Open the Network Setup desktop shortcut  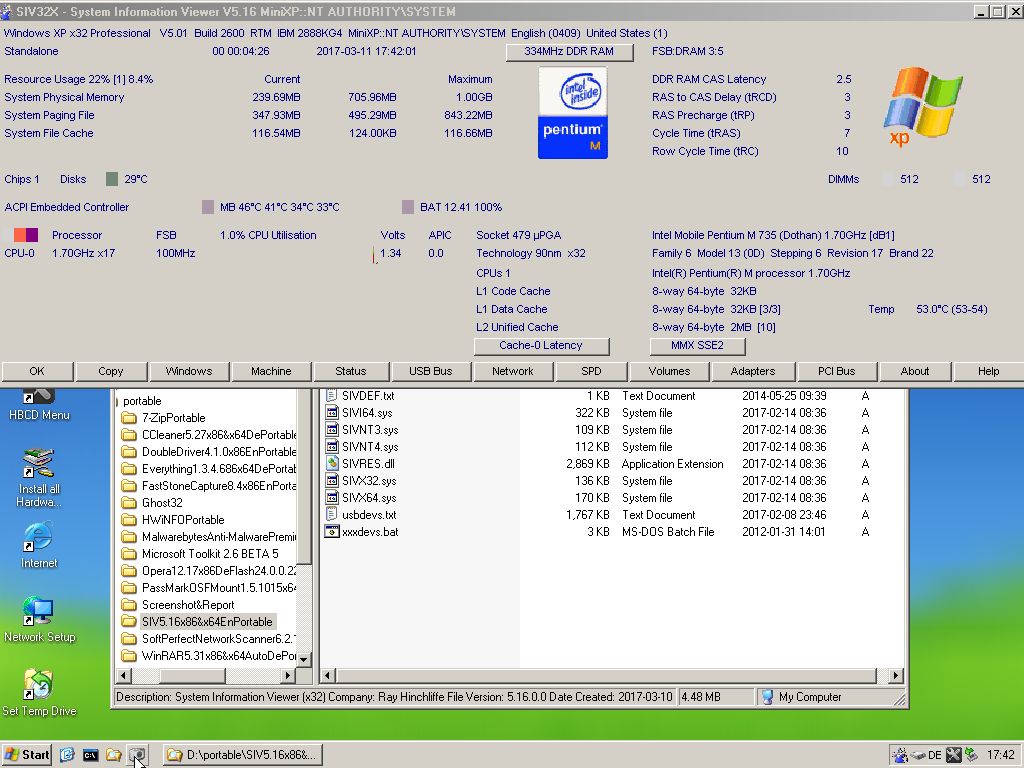click(39, 620)
